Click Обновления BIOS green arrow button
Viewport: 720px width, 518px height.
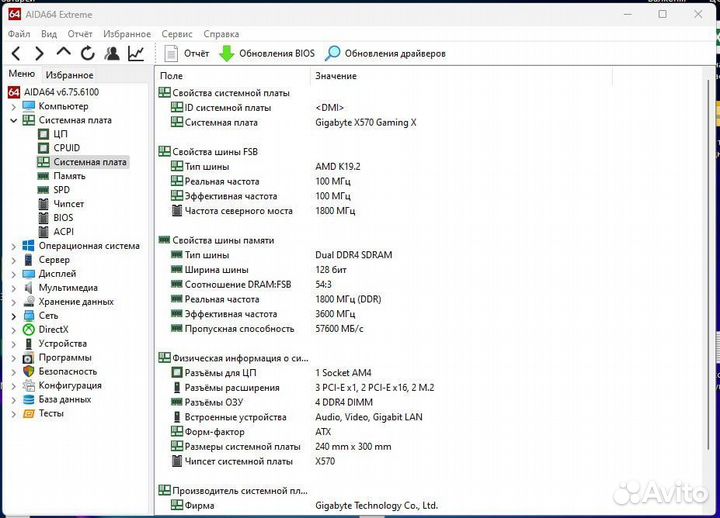coord(267,54)
